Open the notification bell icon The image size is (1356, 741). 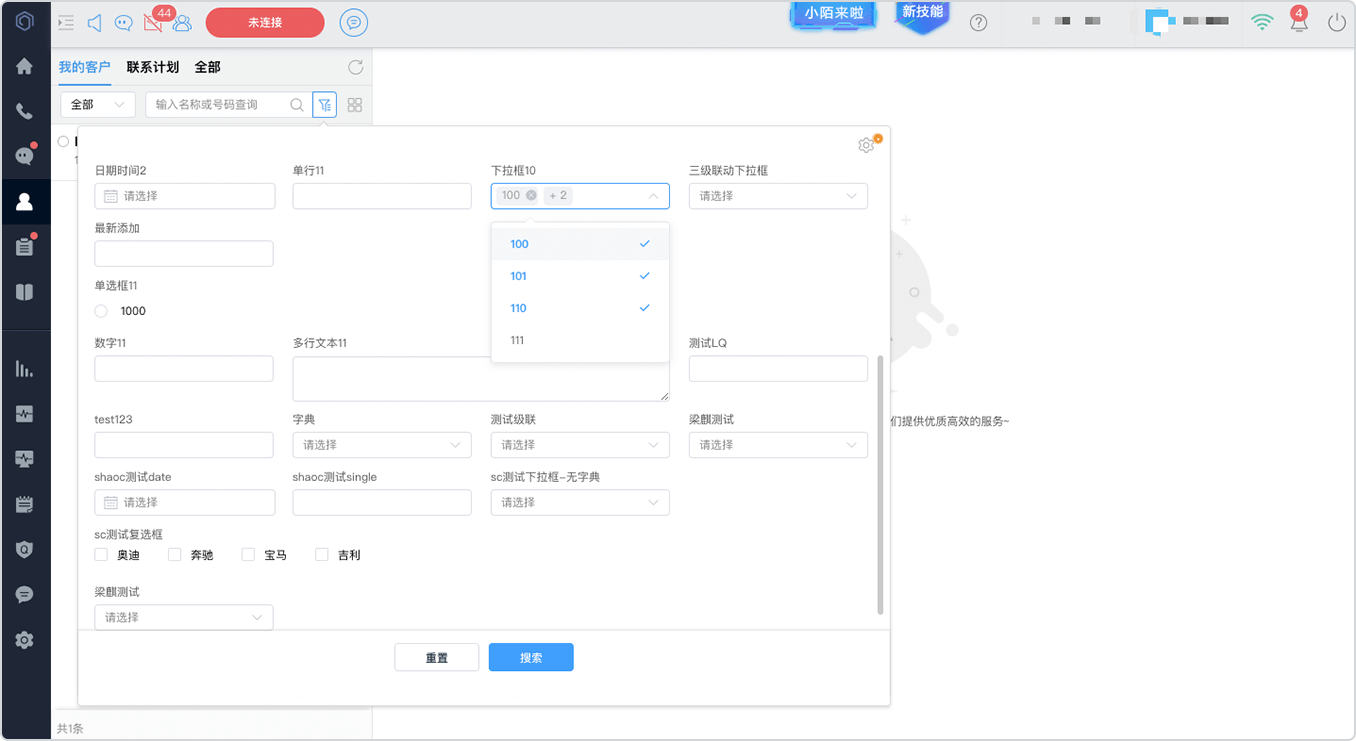click(x=1298, y=22)
